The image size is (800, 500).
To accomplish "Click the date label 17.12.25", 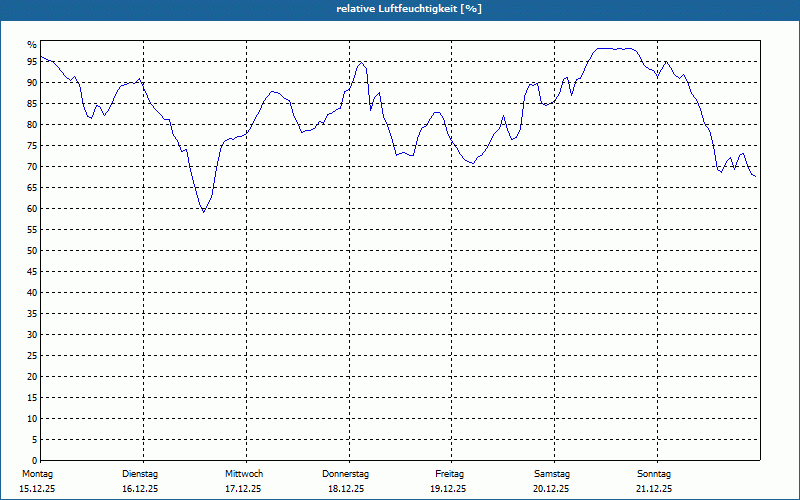I will (x=243, y=489).
